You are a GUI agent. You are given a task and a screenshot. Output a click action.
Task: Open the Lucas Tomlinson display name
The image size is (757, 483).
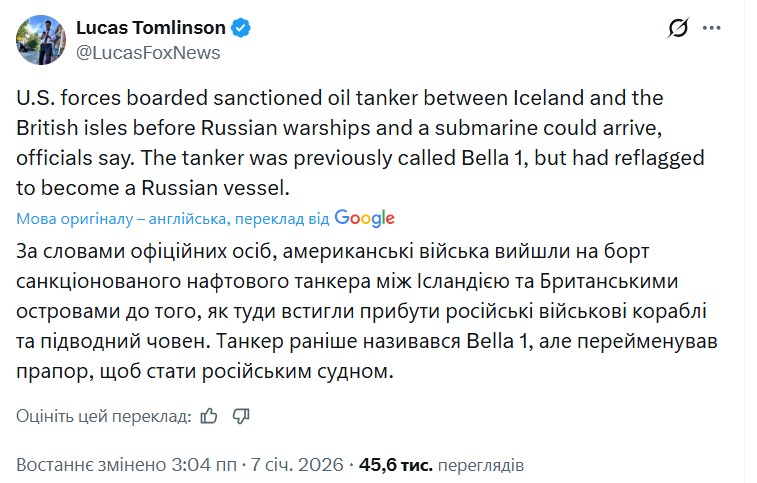[150, 28]
